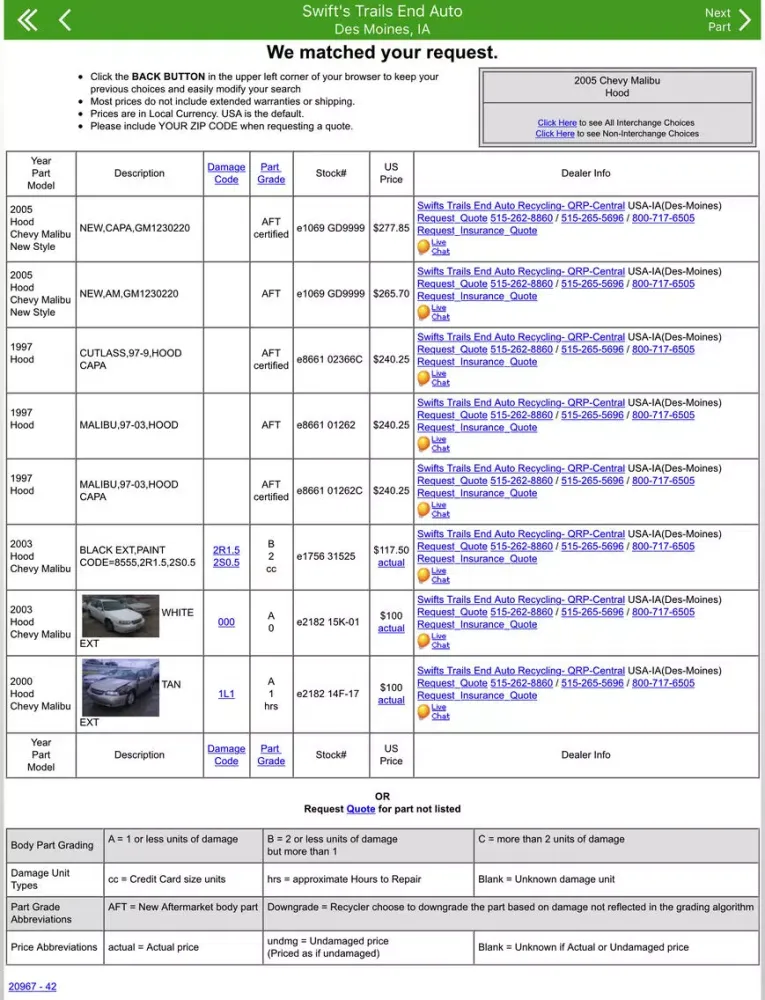View white Chevy Malibu photo thumbnail
The width and height of the screenshot is (765, 1000).
pyautogui.click(x=120, y=616)
